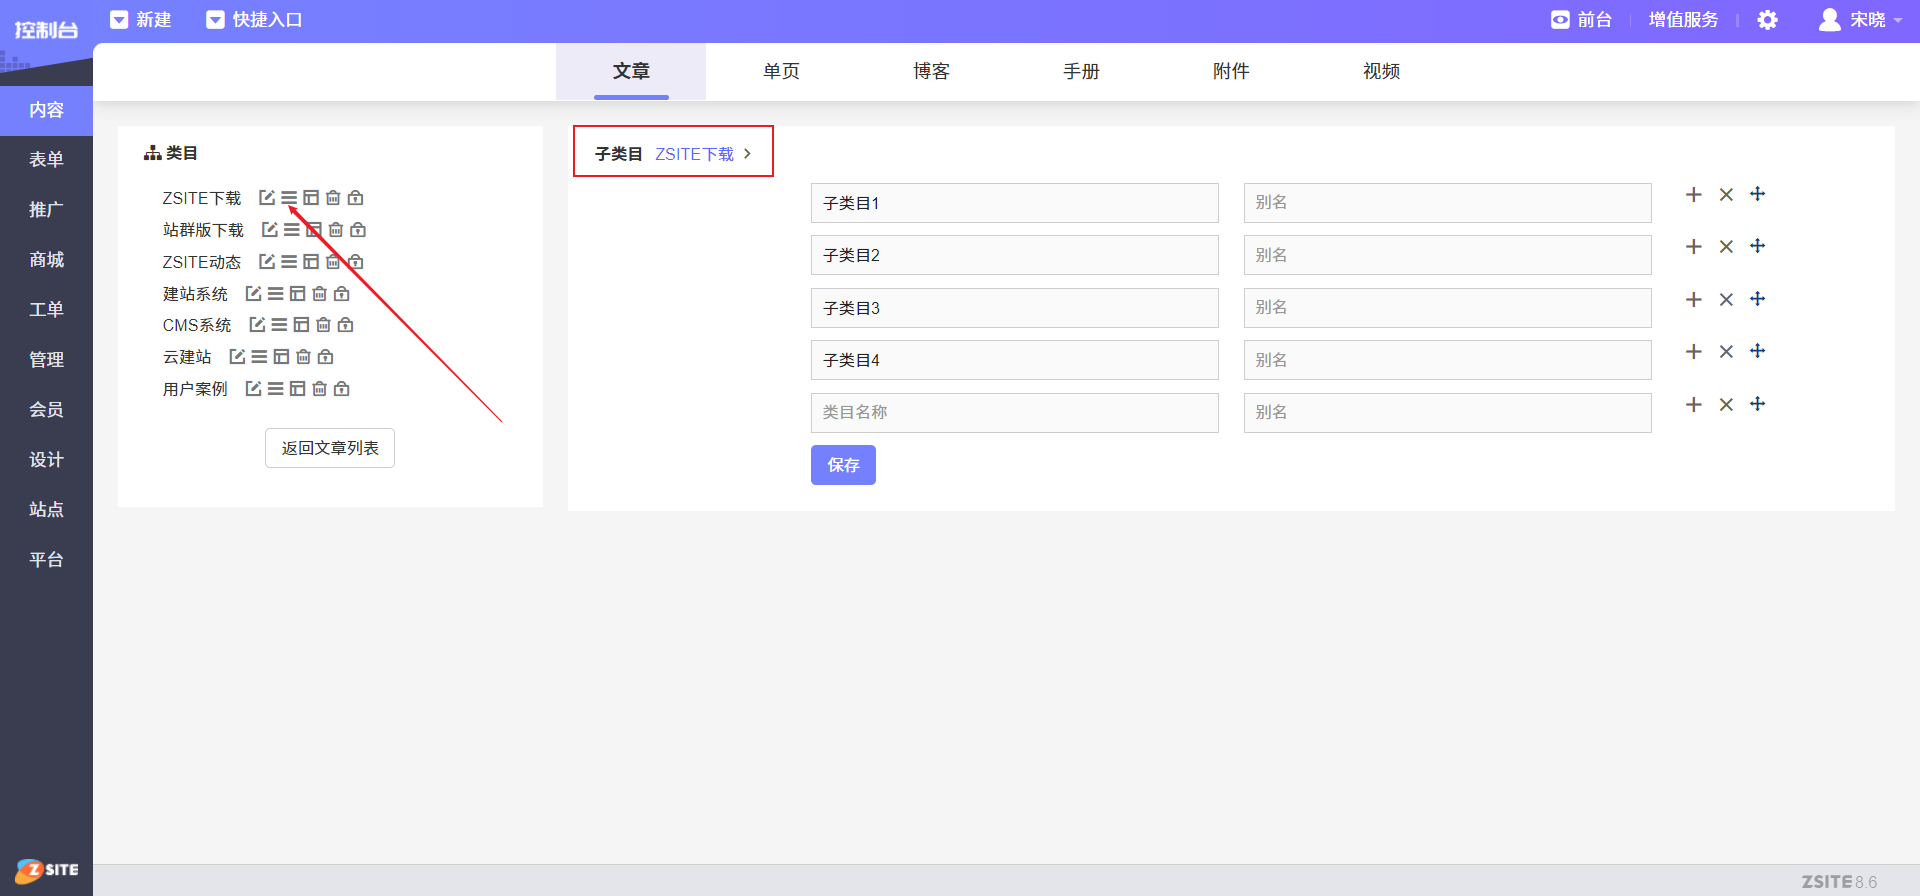Click the 保存 button
The image size is (1920, 896).
(843, 465)
